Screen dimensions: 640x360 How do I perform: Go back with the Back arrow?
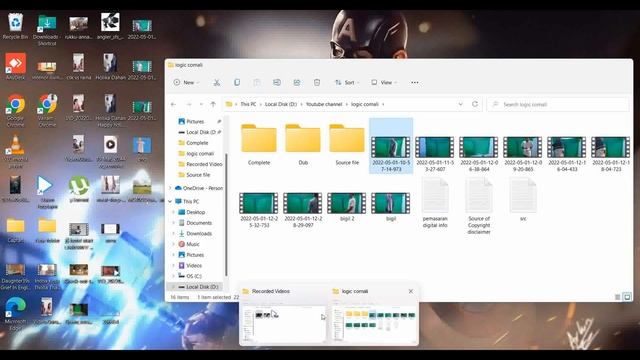[173, 104]
